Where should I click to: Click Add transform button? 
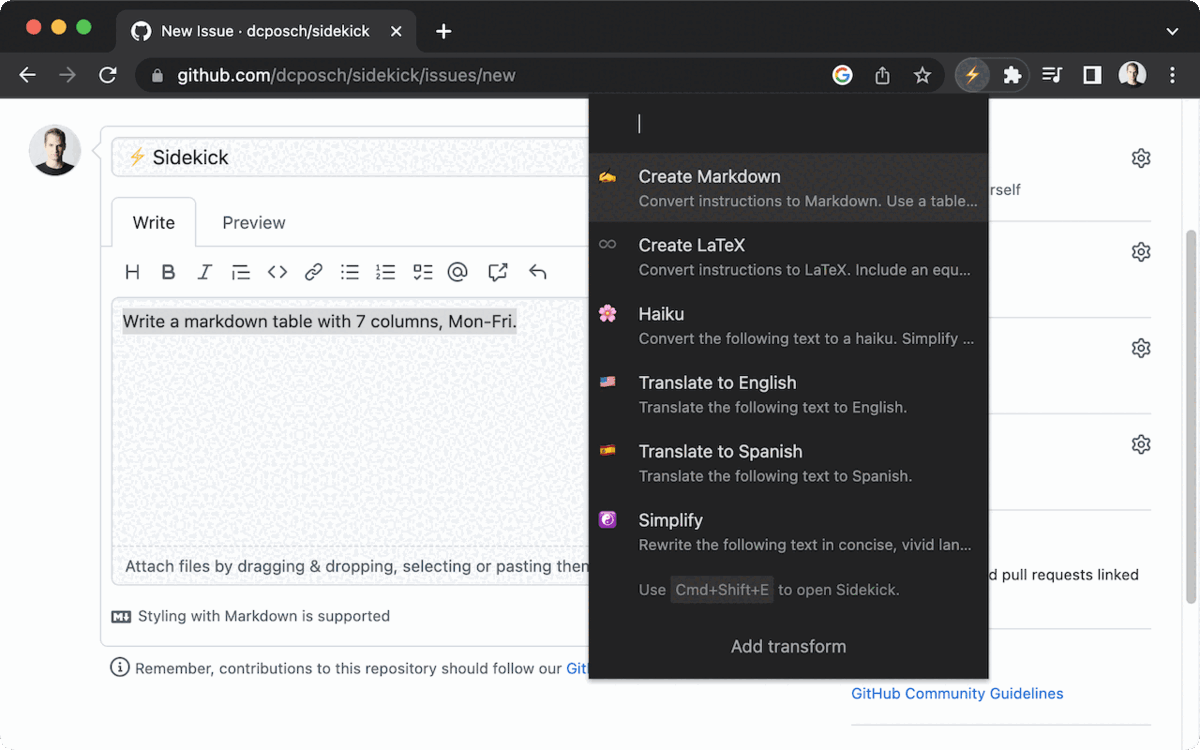coord(788,646)
